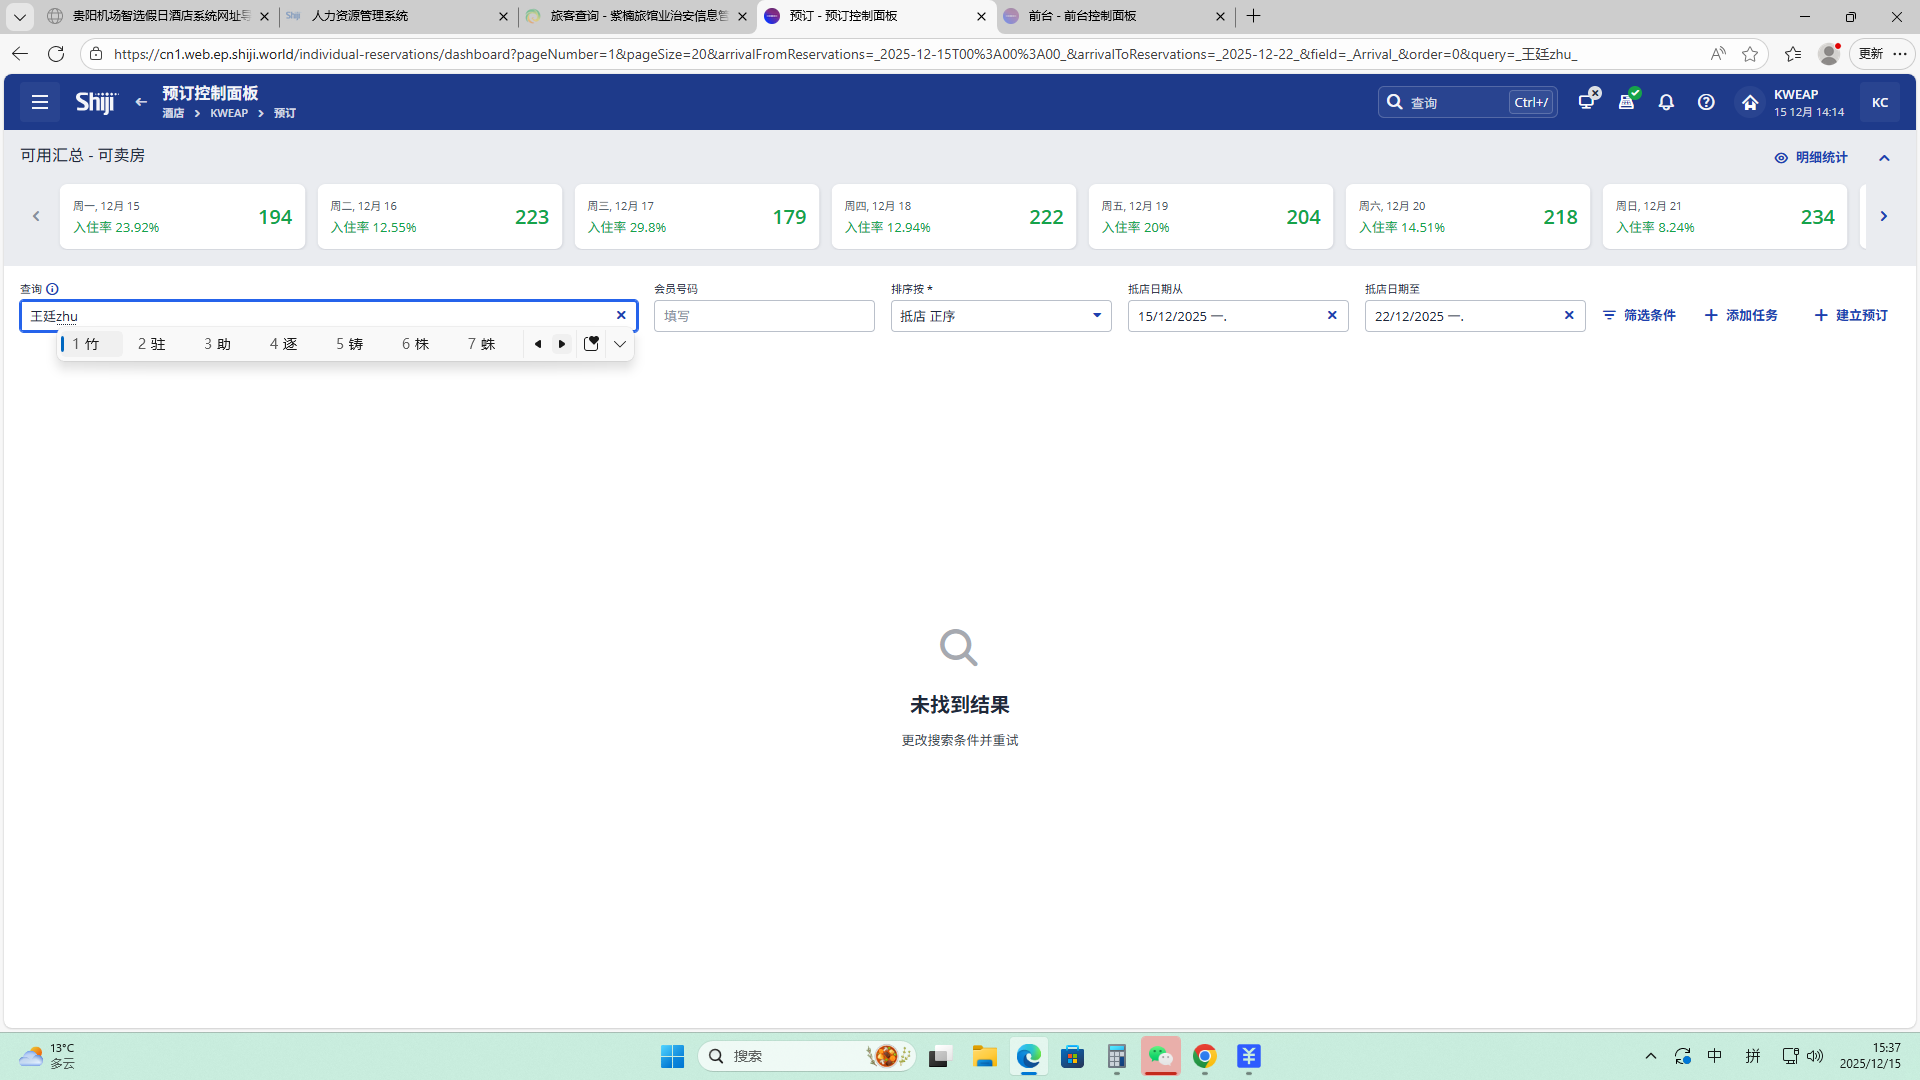Click the home property icon
1920x1080 pixels.
pos(1750,102)
